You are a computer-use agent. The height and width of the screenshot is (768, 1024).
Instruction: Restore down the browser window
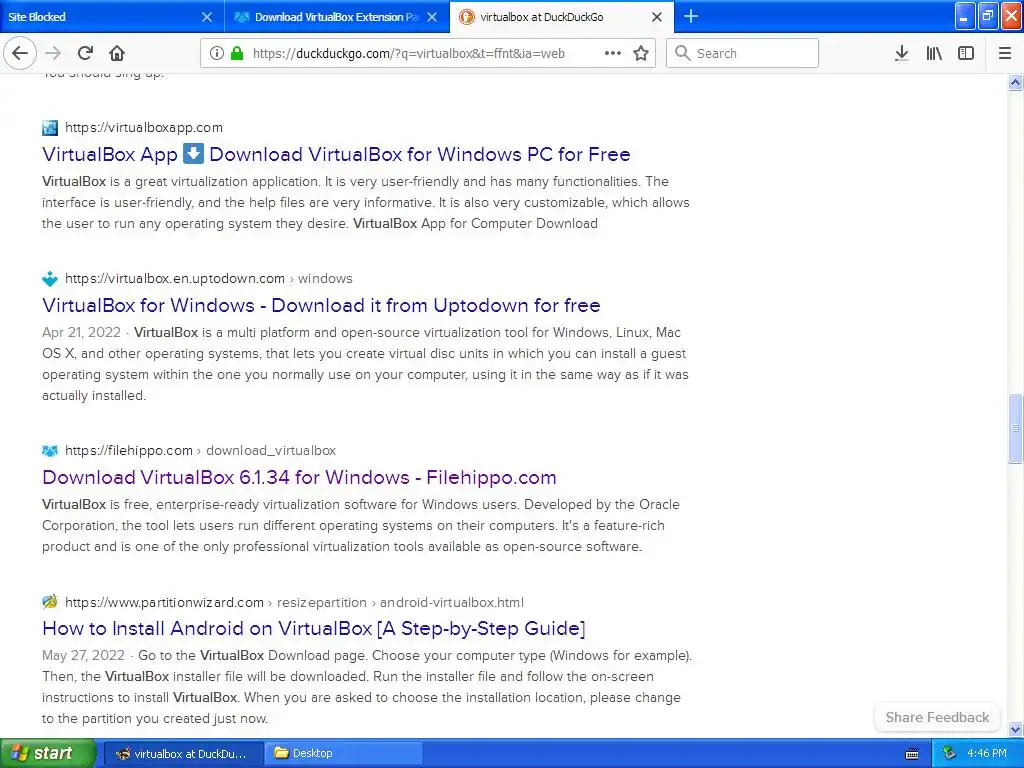(x=988, y=16)
